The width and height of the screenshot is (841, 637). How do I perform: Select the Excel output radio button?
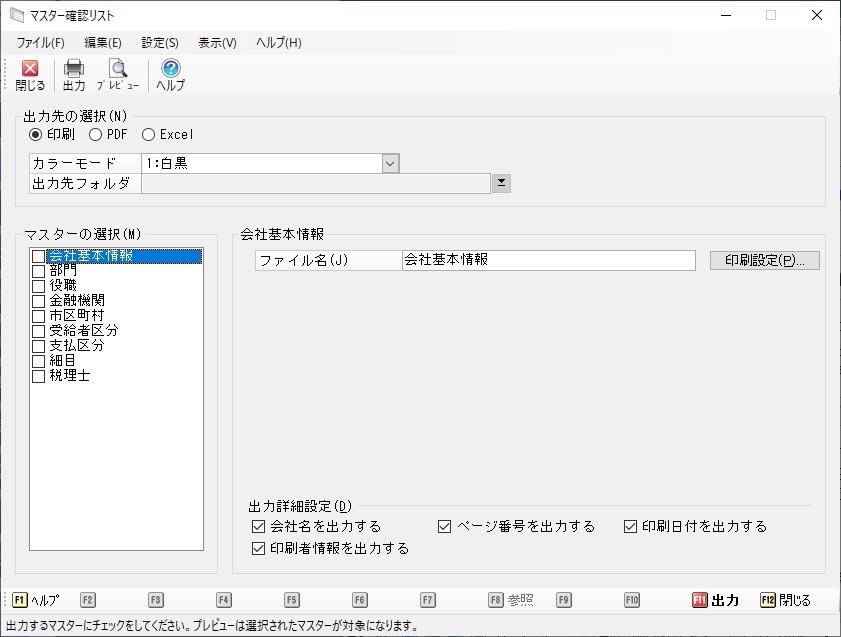[x=149, y=134]
